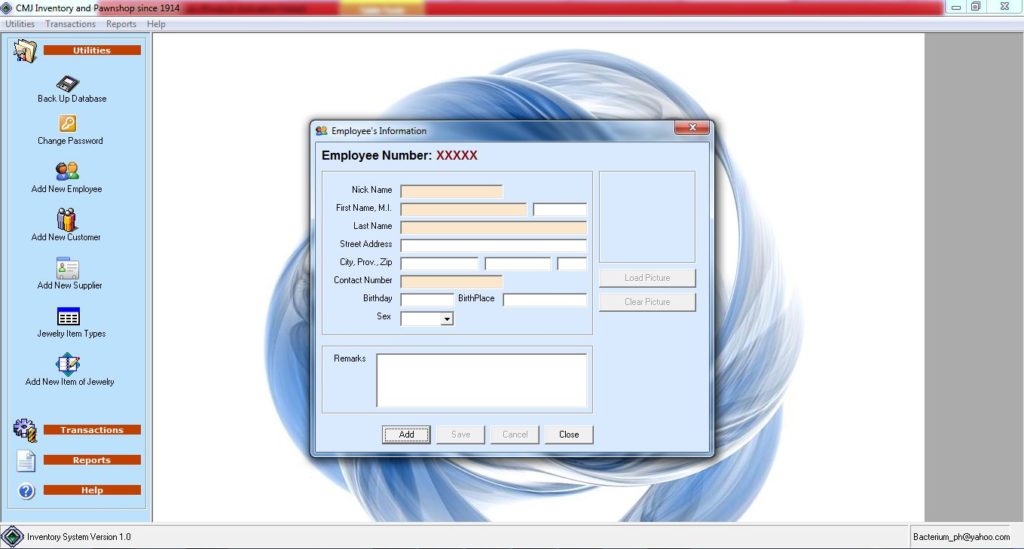The image size is (1024, 549).
Task: Click the Add button
Action: 406,434
